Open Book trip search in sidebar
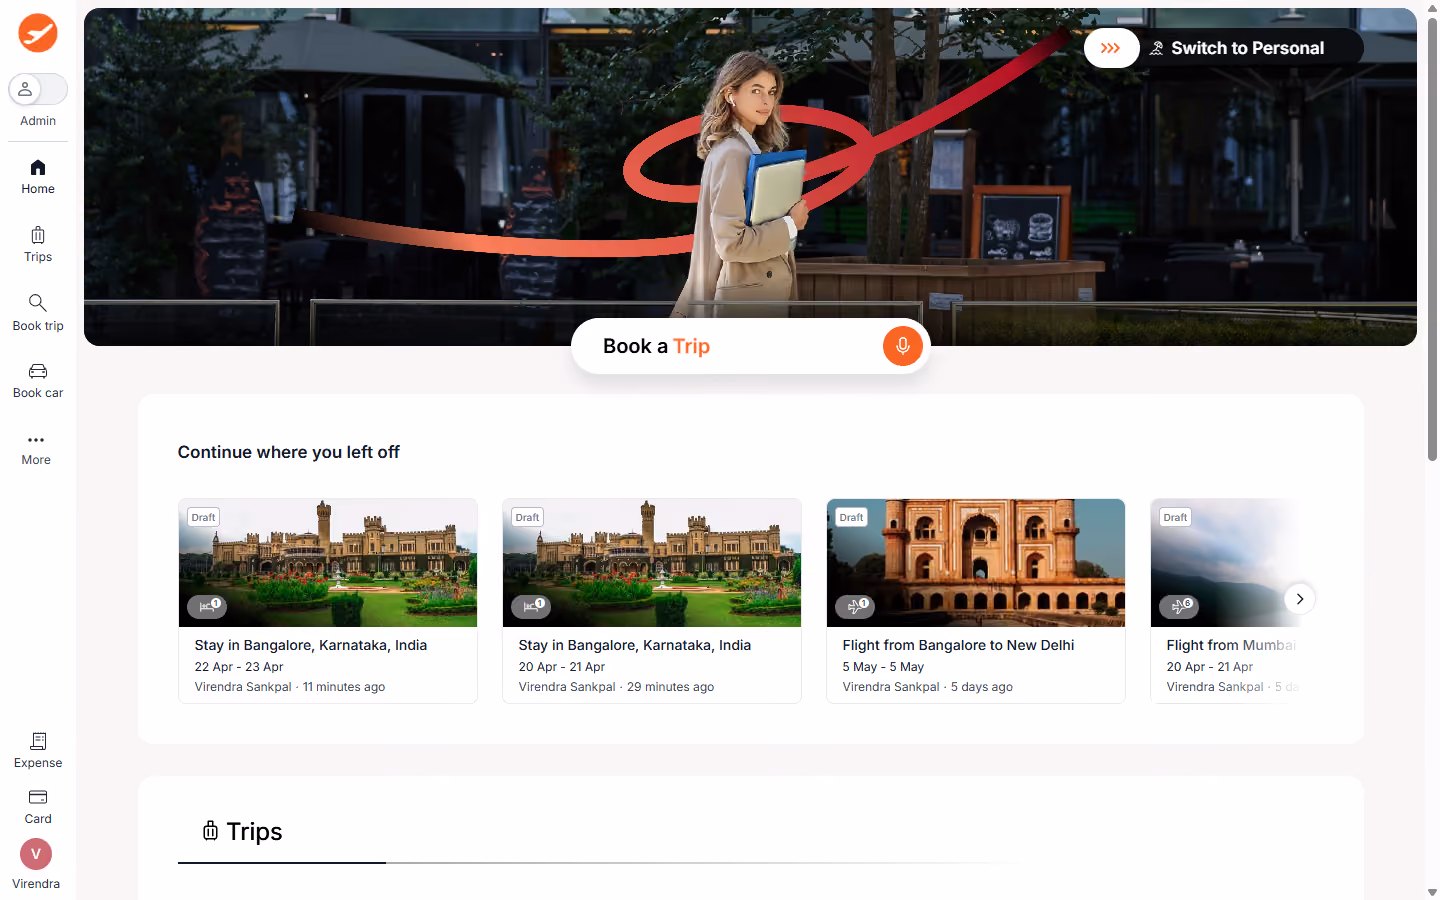The height and width of the screenshot is (900, 1440). pos(38,313)
